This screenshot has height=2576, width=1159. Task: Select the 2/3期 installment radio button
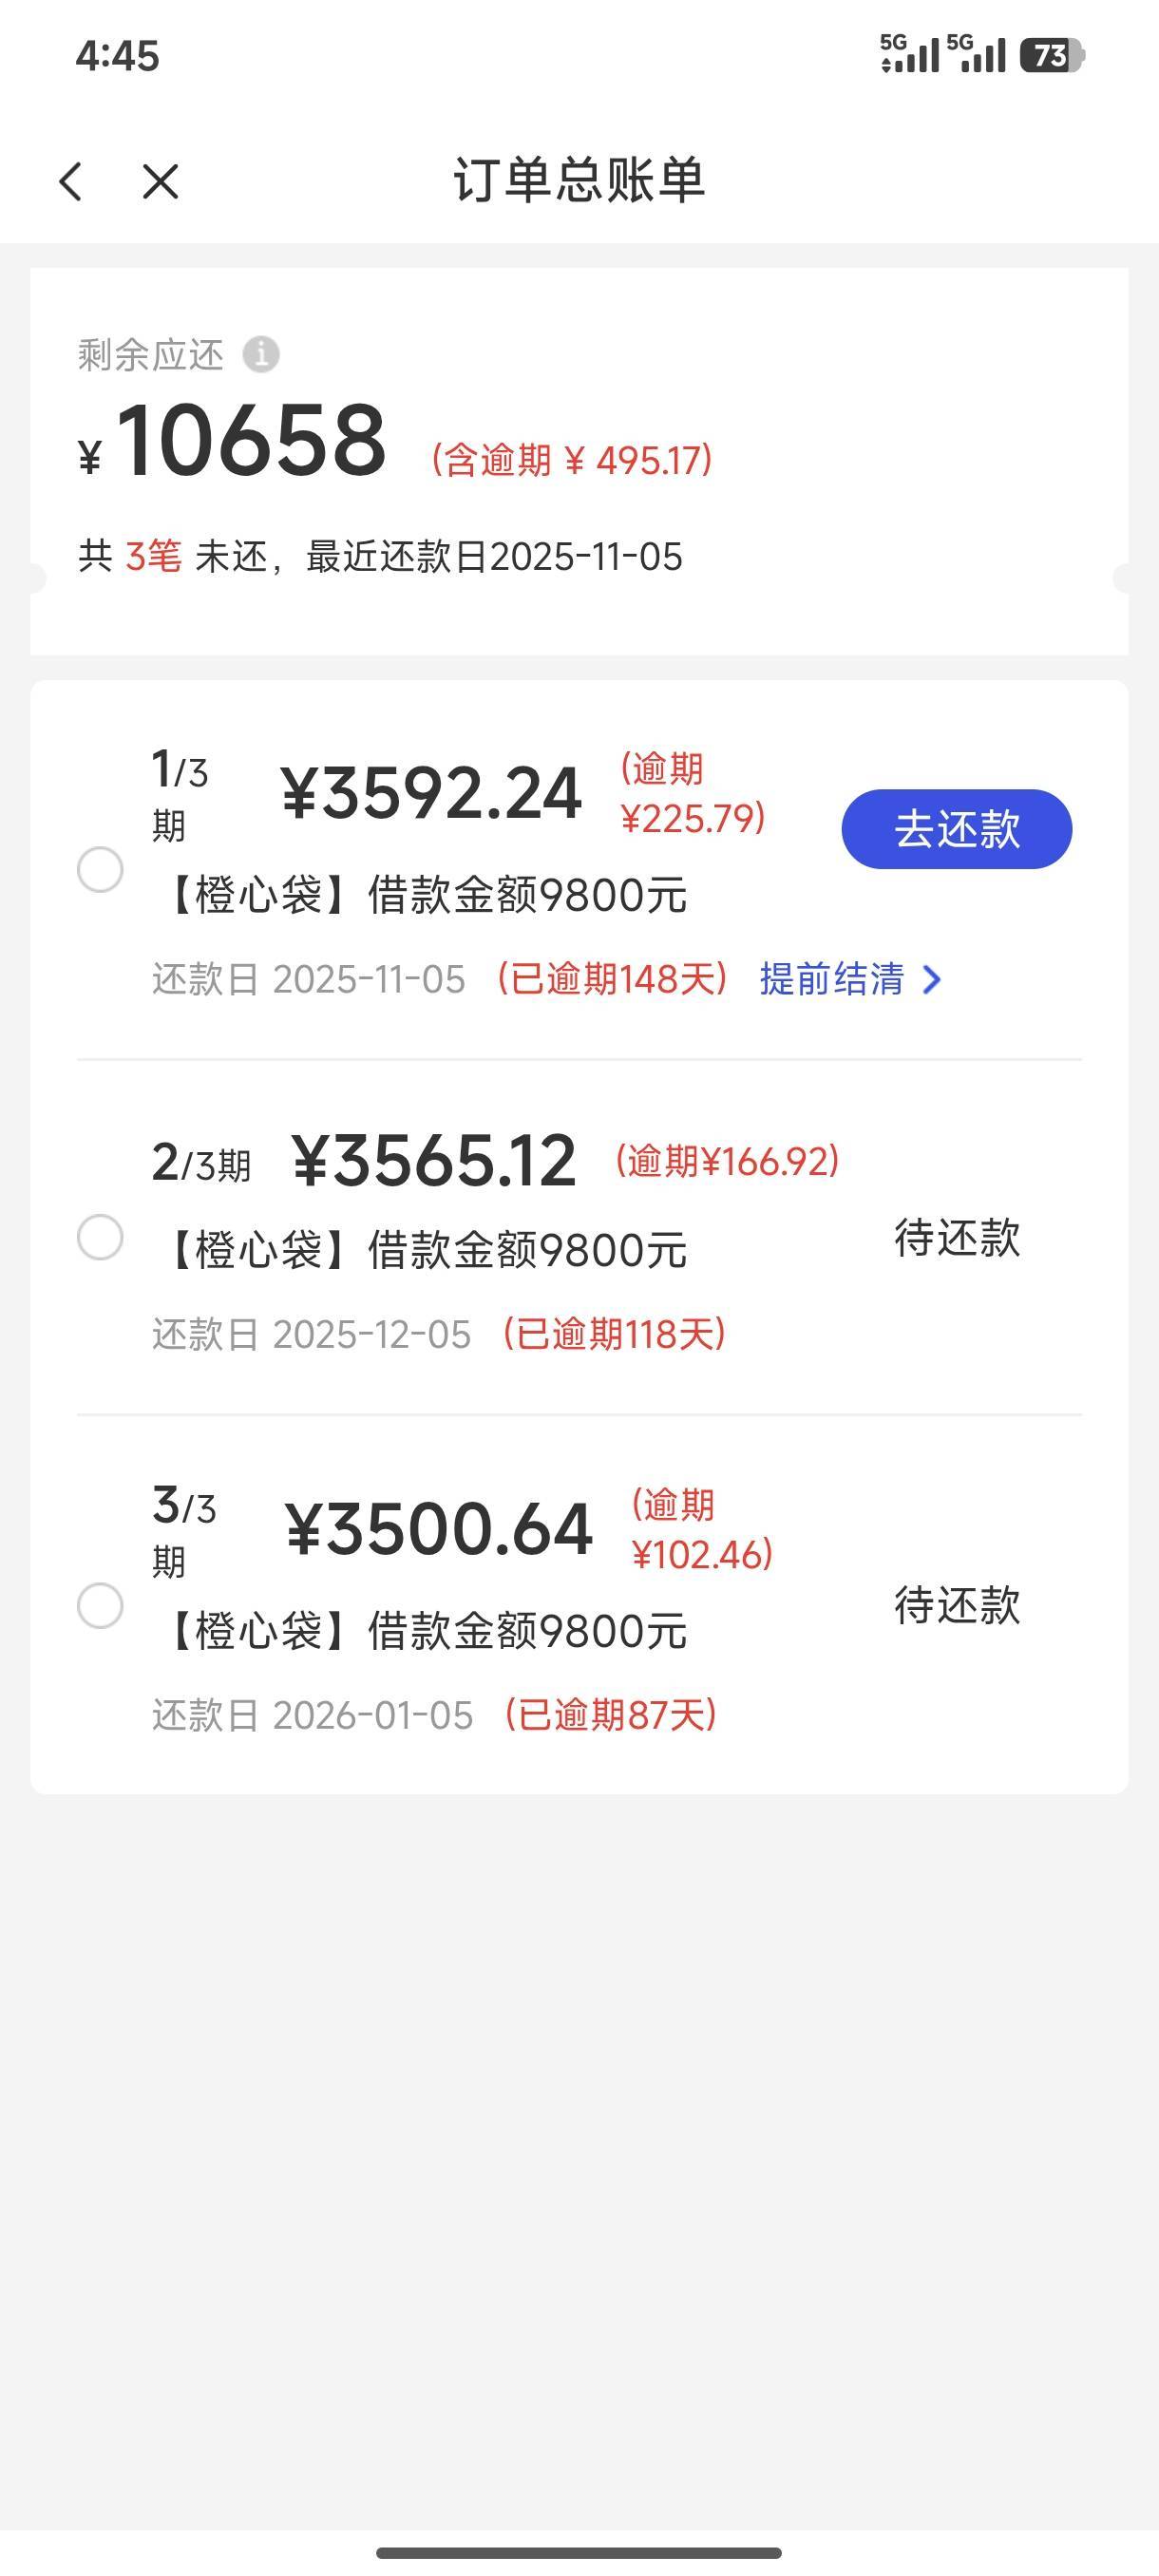point(100,1237)
